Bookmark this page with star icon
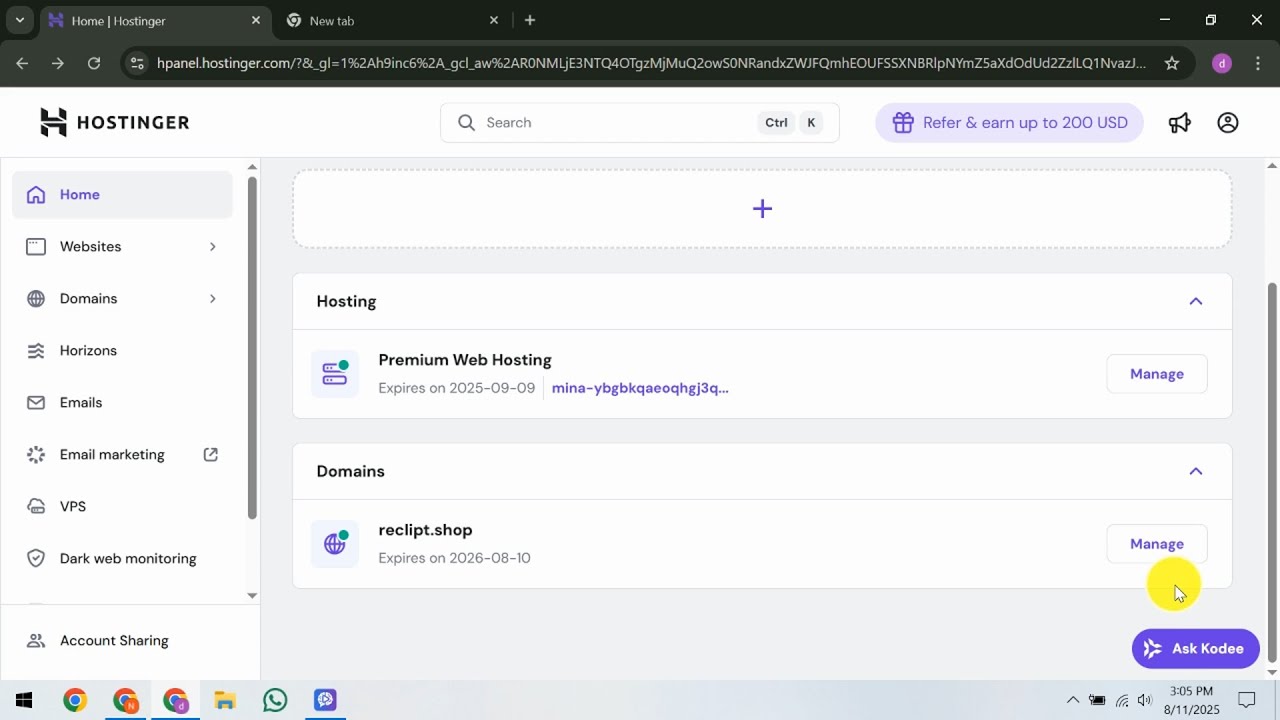Image resolution: width=1280 pixels, height=720 pixels. [x=1172, y=63]
